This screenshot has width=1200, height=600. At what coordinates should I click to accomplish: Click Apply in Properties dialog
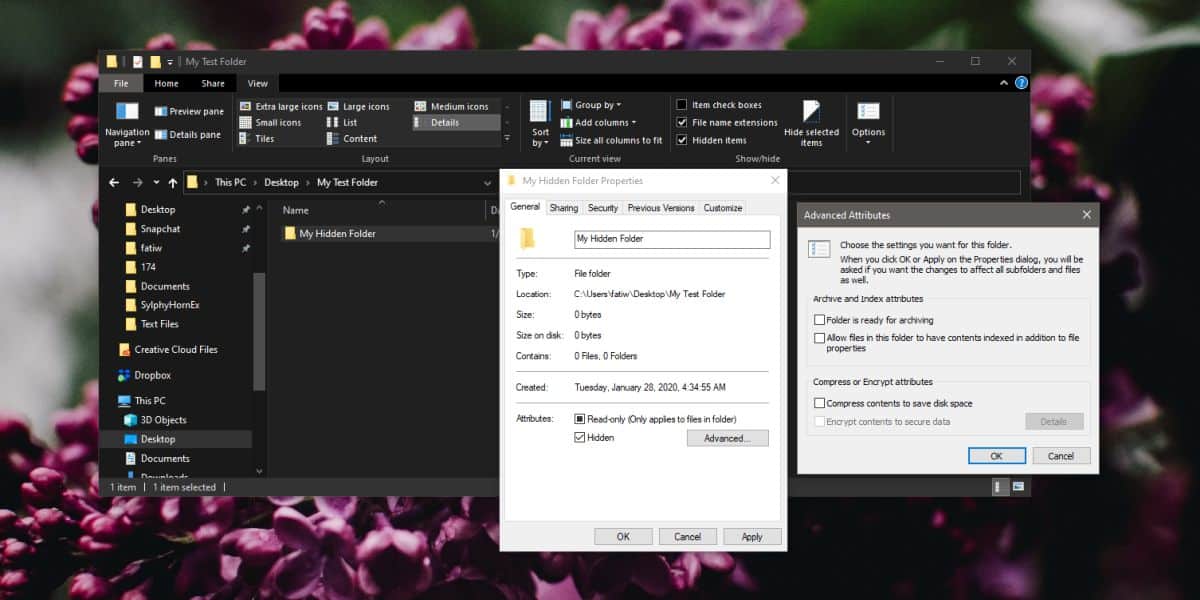click(x=752, y=537)
